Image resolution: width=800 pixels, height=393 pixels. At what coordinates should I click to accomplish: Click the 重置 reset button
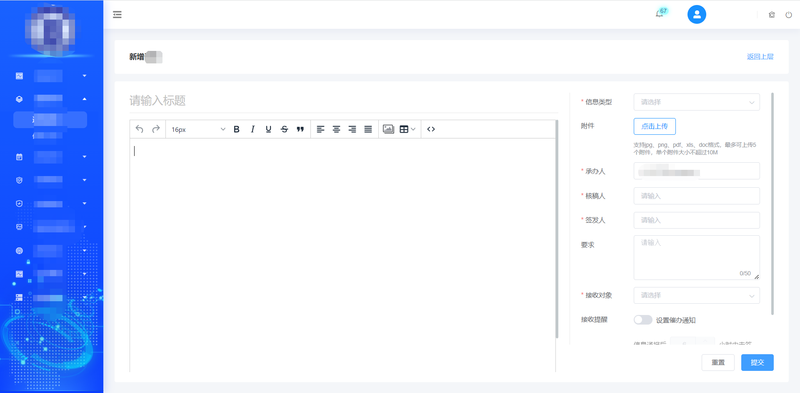click(x=718, y=362)
